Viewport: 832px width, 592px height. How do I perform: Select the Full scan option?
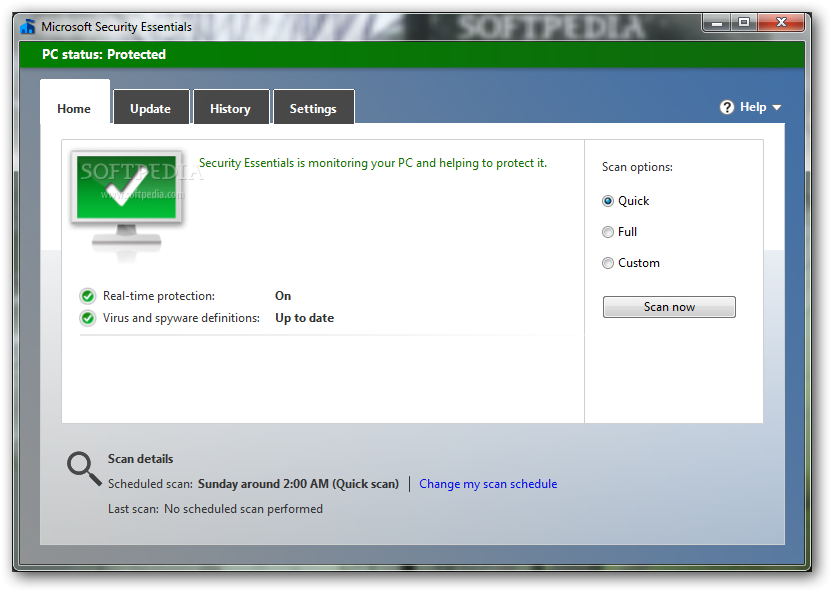click(607, 231)
